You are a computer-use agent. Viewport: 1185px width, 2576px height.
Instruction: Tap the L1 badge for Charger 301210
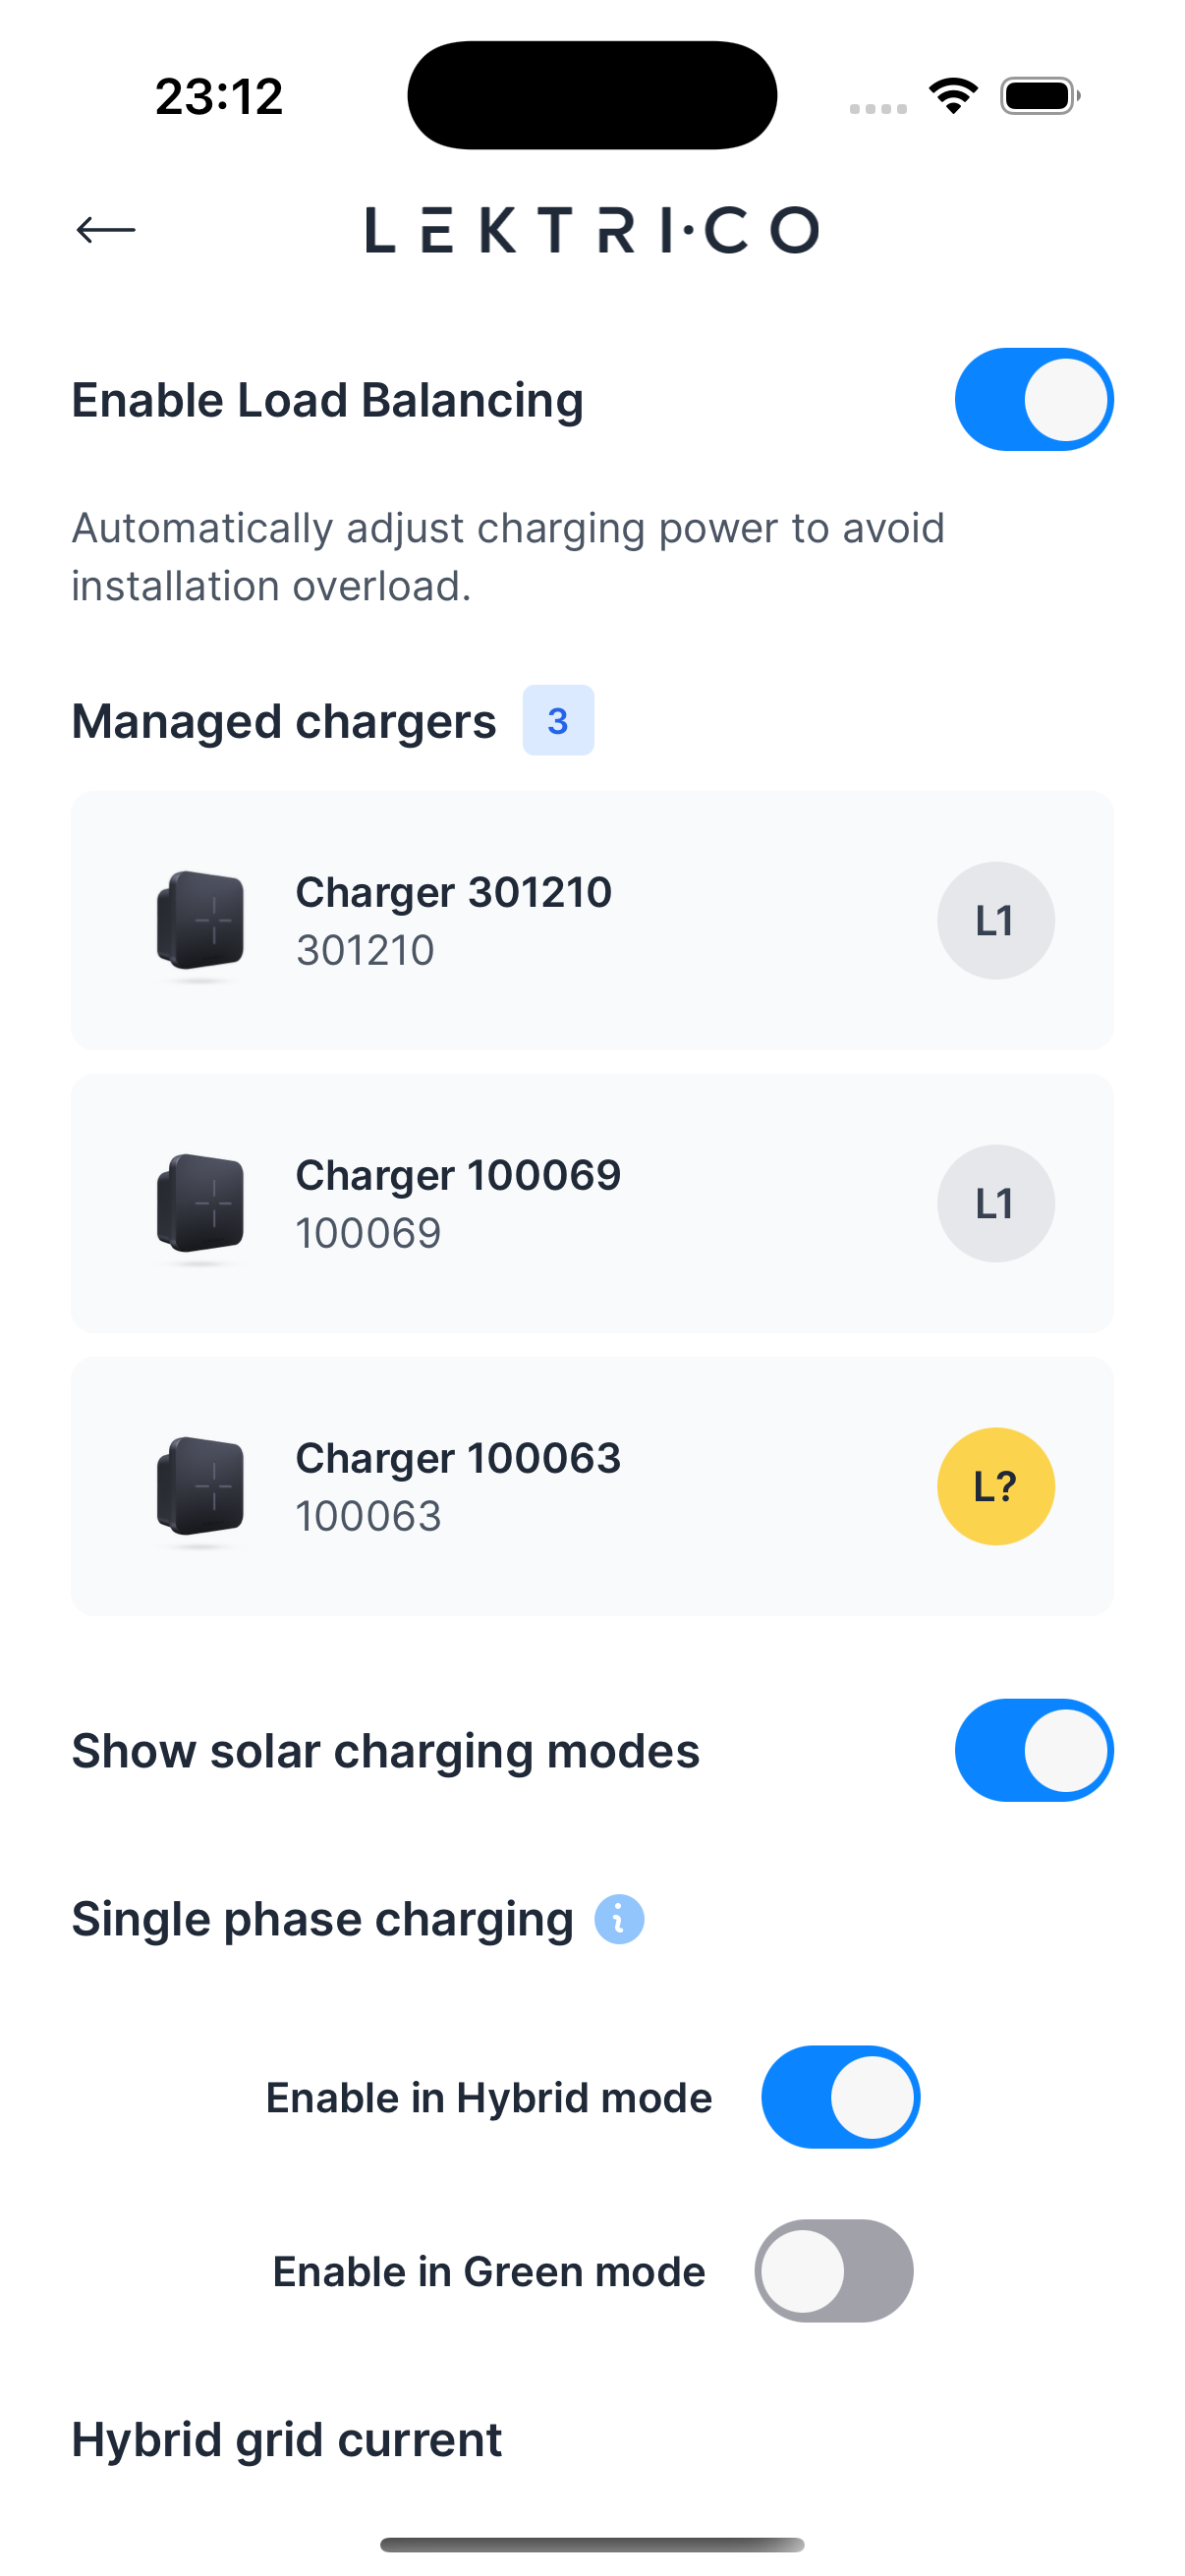tap(995, 920)
